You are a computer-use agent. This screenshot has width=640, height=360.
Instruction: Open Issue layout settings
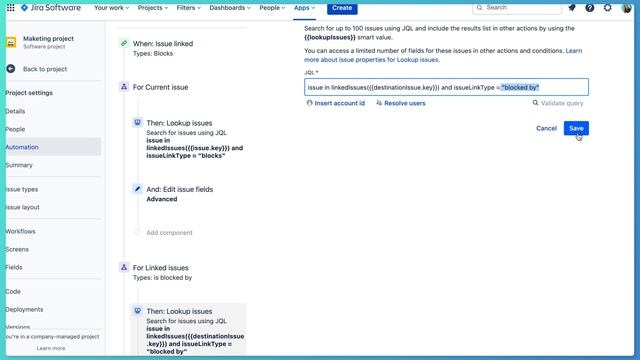click(x=22, y=207)
